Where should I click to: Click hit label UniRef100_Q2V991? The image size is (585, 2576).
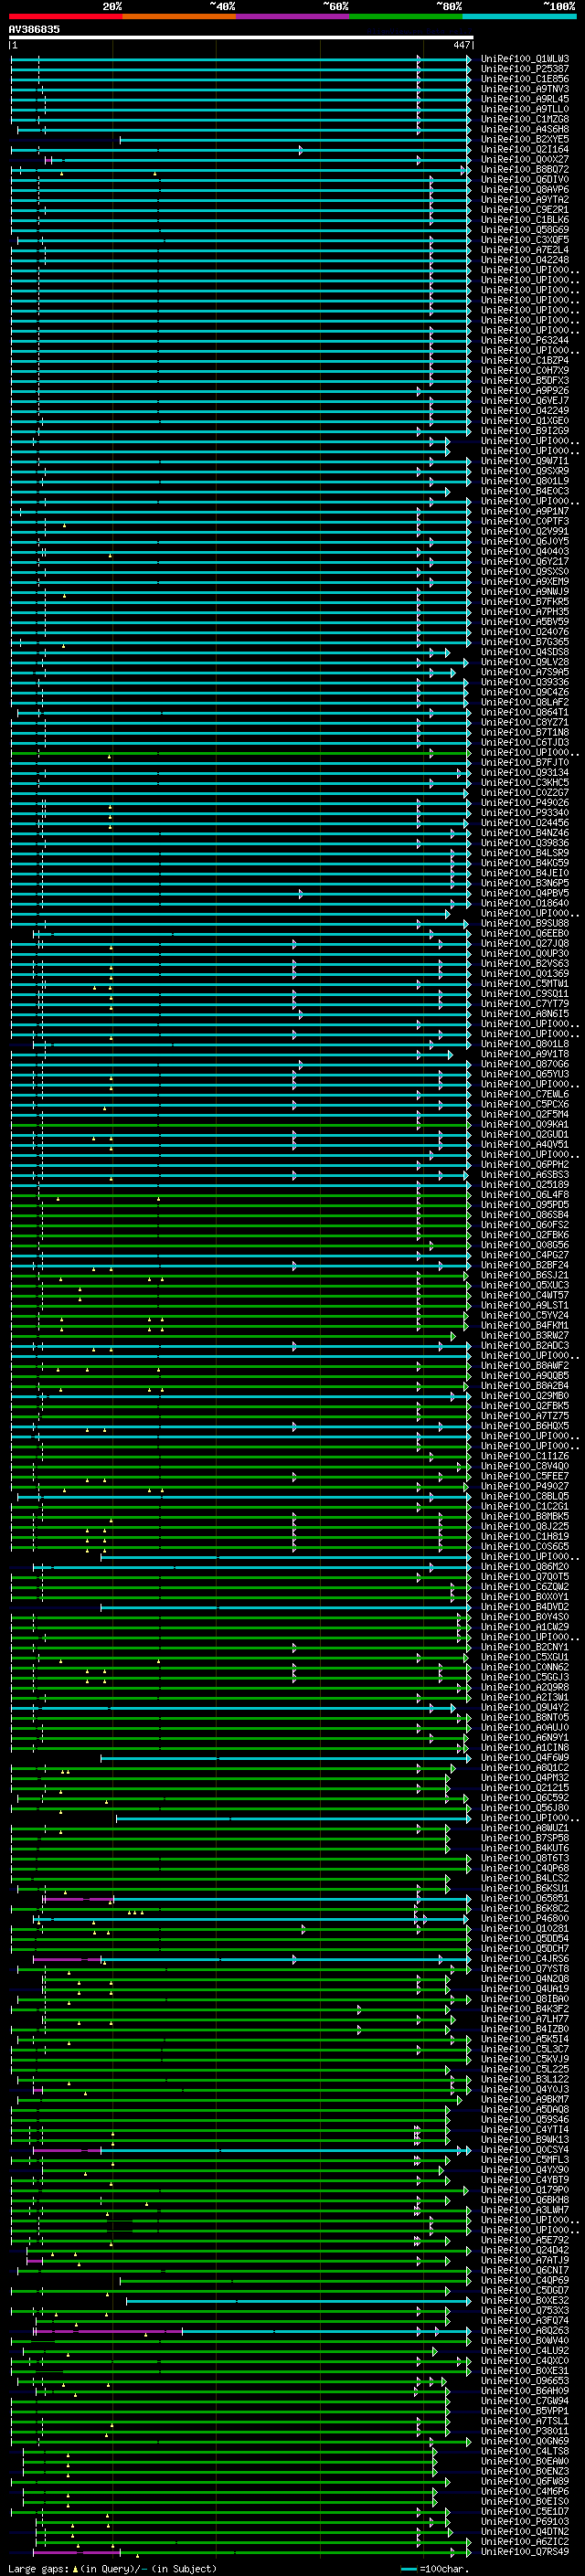525,531
